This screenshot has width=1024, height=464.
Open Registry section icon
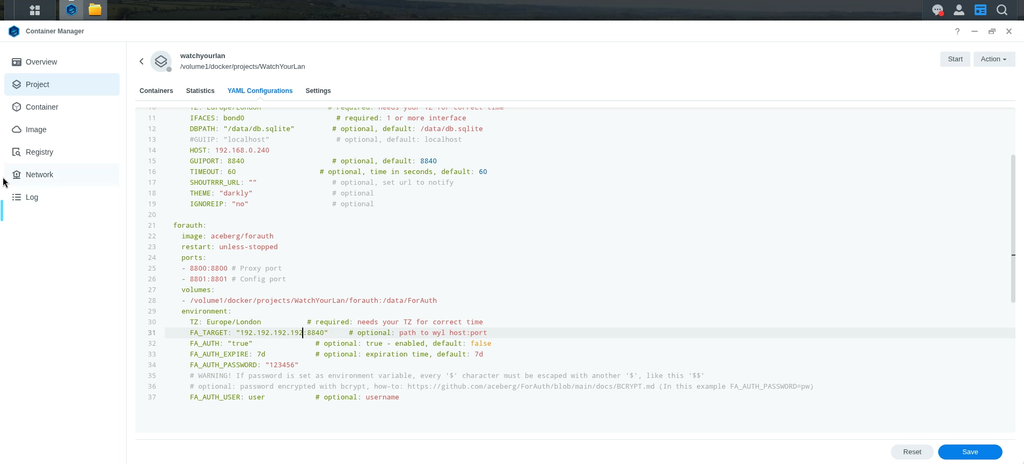(17, 152)
